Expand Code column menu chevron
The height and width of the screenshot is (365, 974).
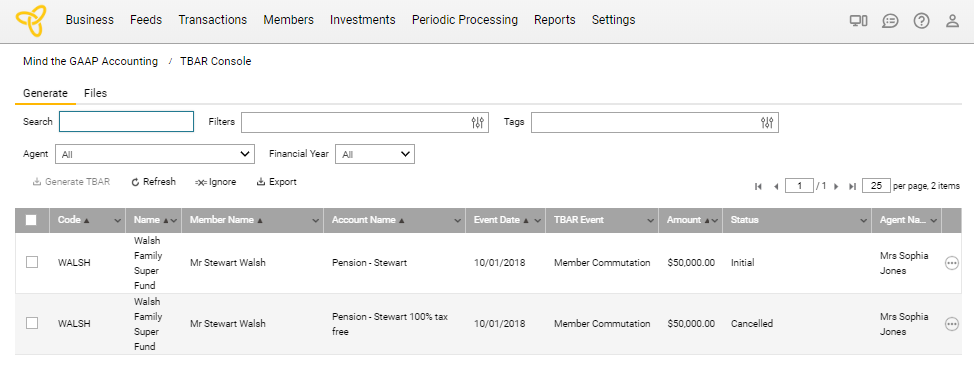point(117,220)
